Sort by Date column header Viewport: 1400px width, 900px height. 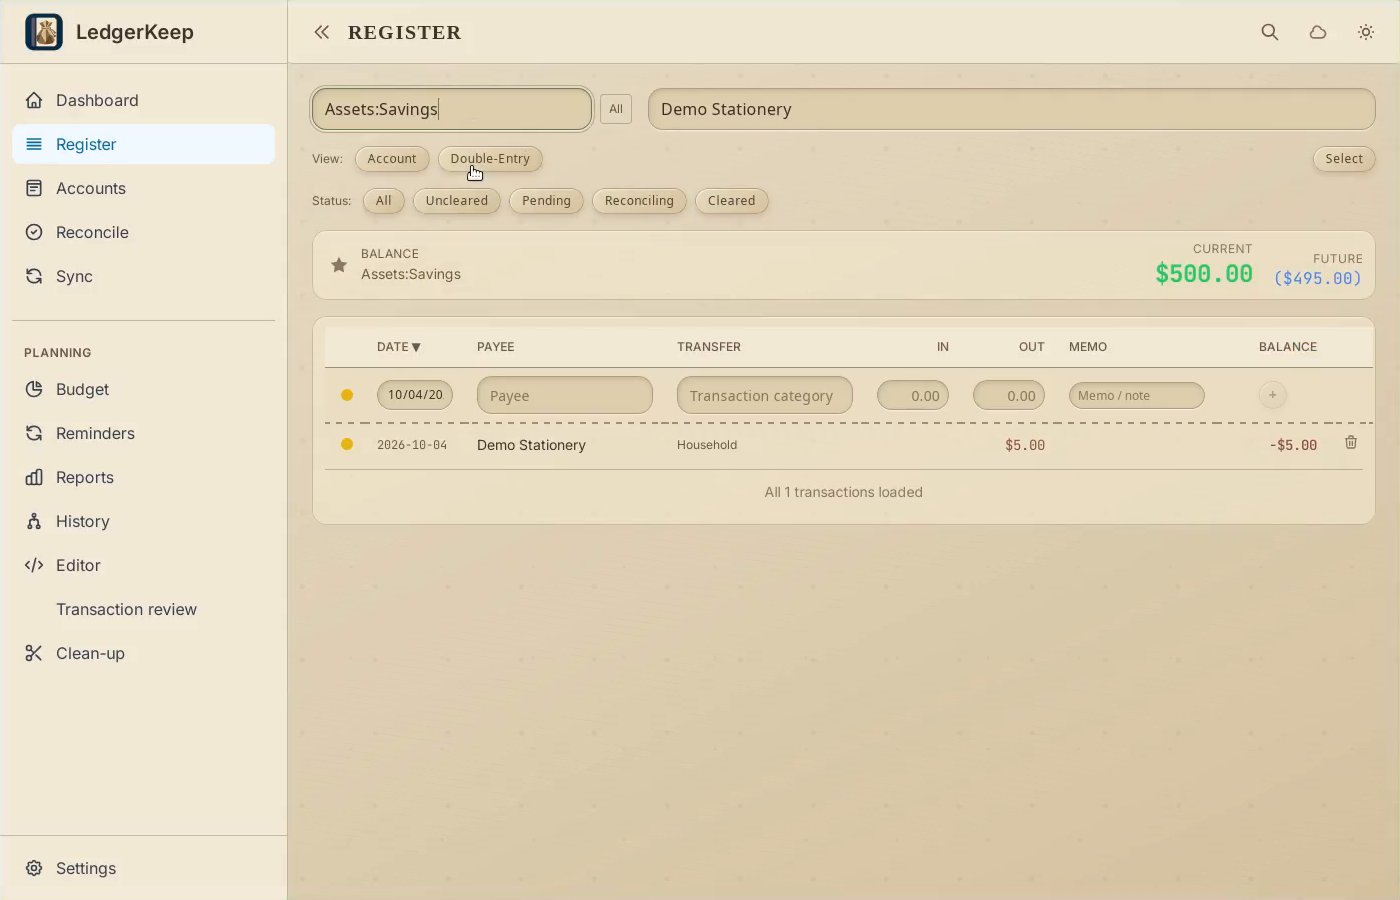click(399, 347)
